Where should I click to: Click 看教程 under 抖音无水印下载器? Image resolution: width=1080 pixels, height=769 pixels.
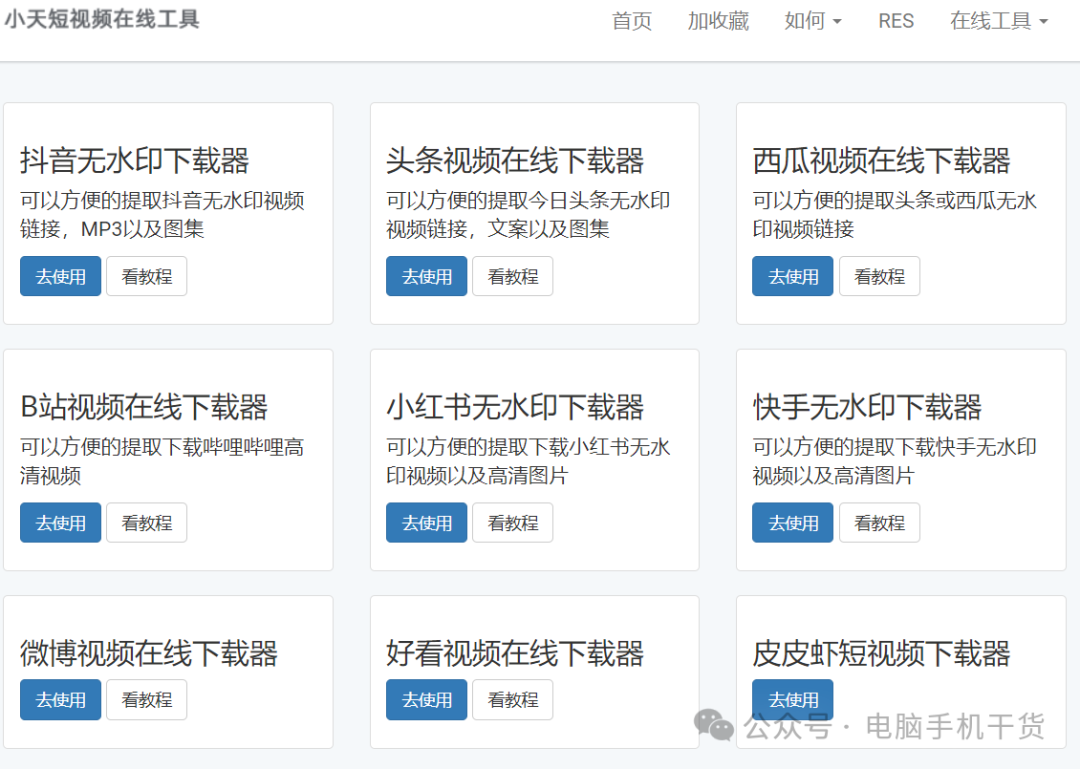click(147, 276)
